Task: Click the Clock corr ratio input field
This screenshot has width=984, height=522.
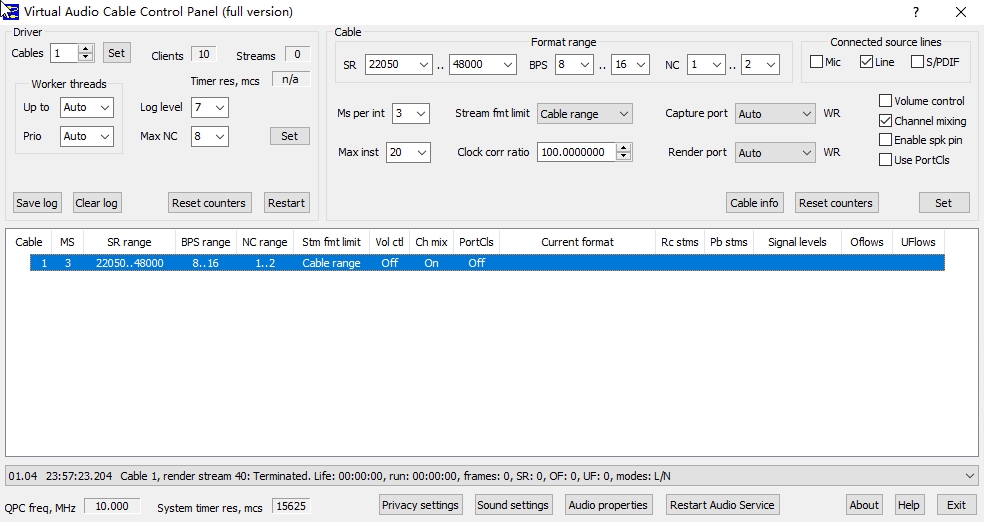Action: click(x=575, y=153)
